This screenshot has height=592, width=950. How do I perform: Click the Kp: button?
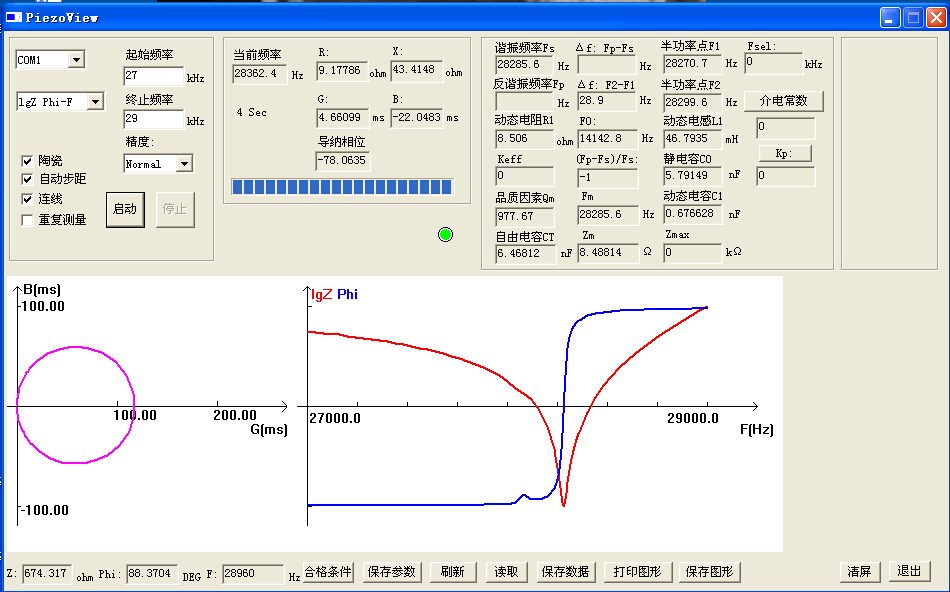pos(783,153)
